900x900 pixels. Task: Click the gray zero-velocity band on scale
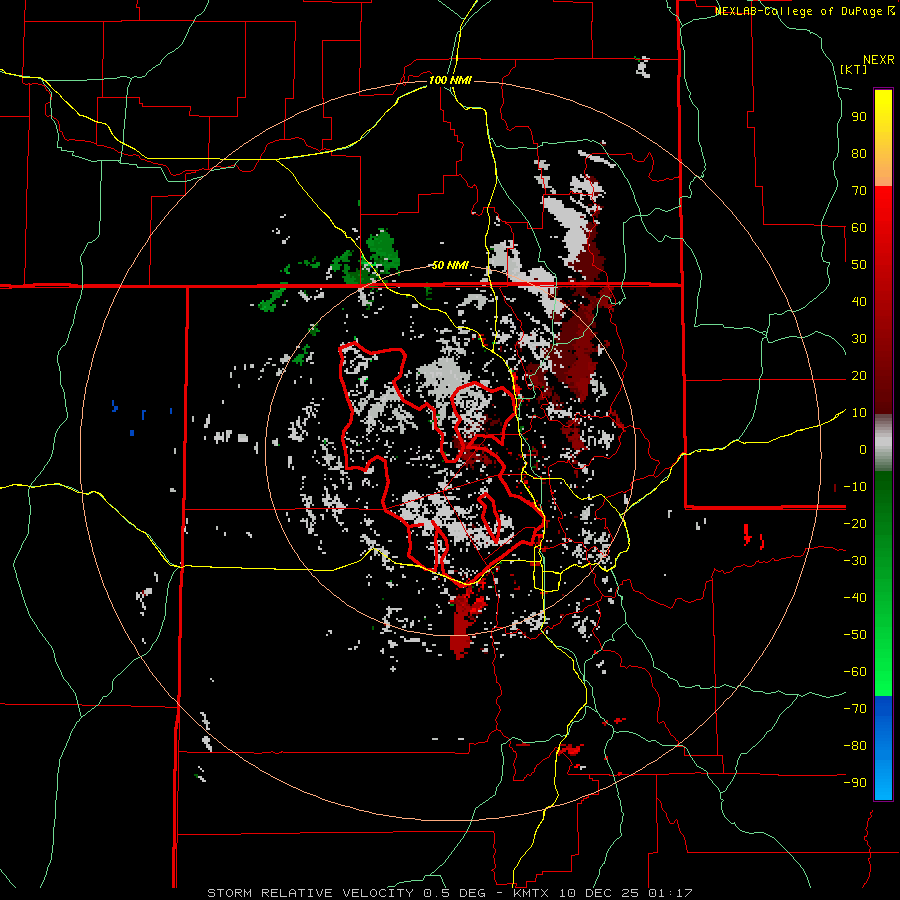click(883, 442)
